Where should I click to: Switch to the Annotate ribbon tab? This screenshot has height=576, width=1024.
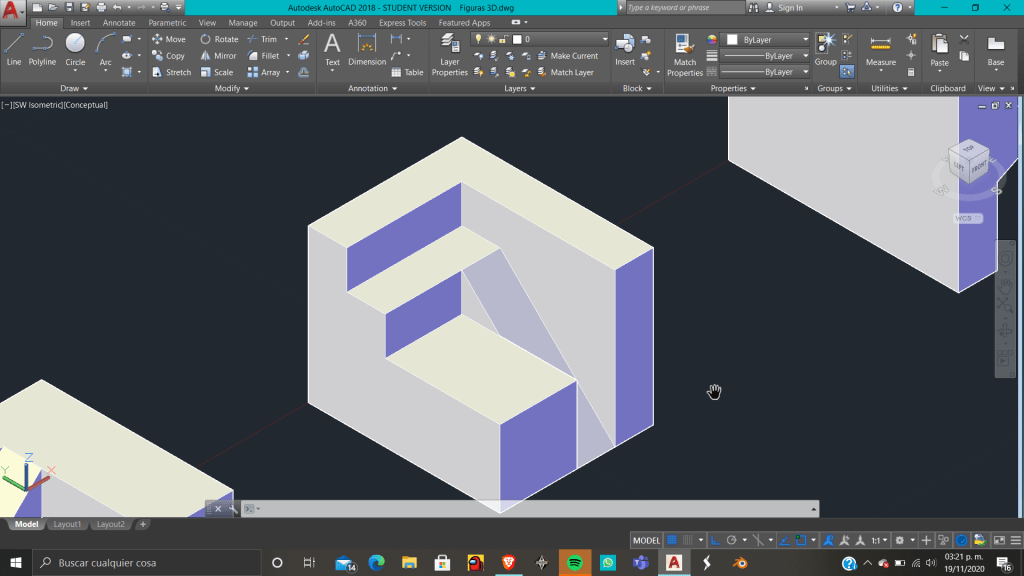coord(118,23)
